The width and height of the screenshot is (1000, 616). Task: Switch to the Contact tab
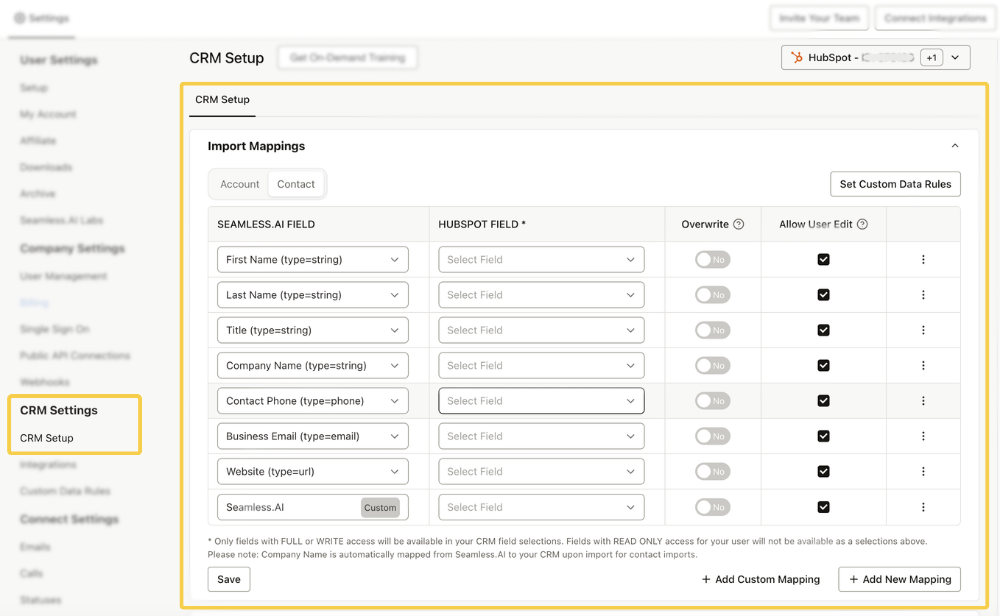pos(296,184)
